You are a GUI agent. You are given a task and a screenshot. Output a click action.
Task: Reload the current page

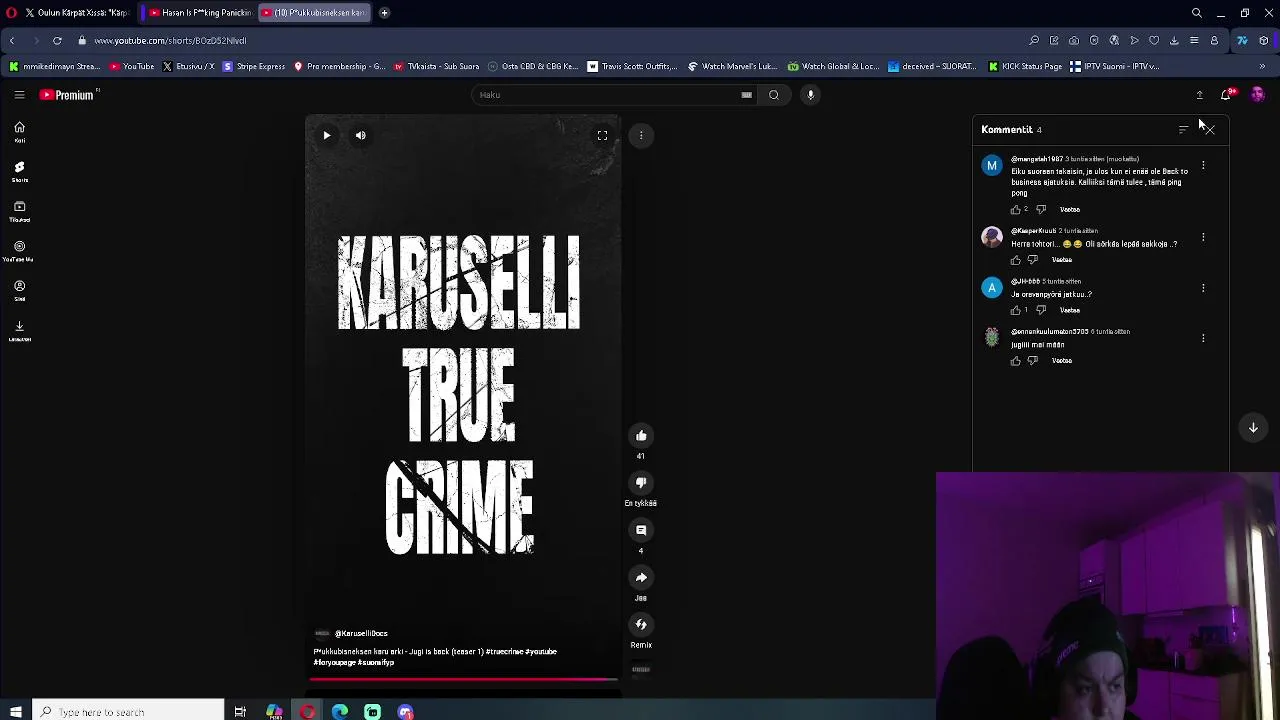[x=57, y=41]
